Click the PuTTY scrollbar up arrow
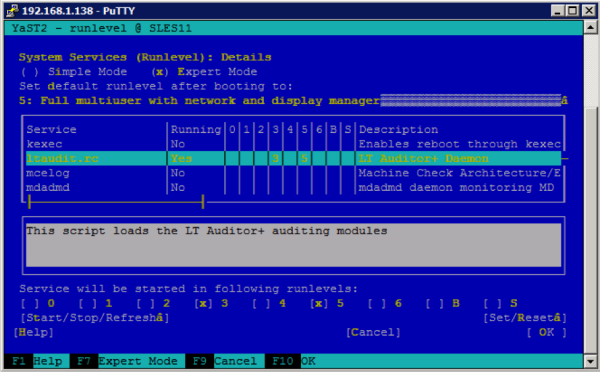The image size is (600, 372). (x=590, y=28)
